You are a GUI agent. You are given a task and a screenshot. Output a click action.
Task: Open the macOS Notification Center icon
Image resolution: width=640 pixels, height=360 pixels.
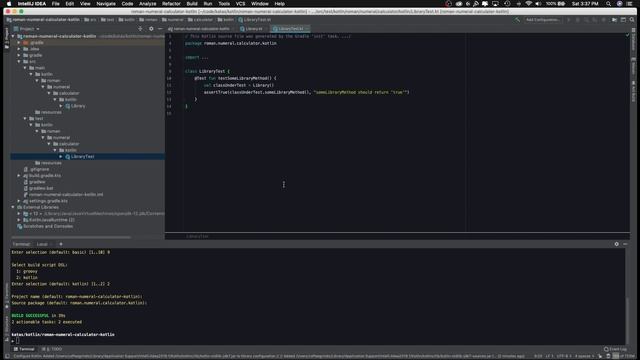coord(630,4)
